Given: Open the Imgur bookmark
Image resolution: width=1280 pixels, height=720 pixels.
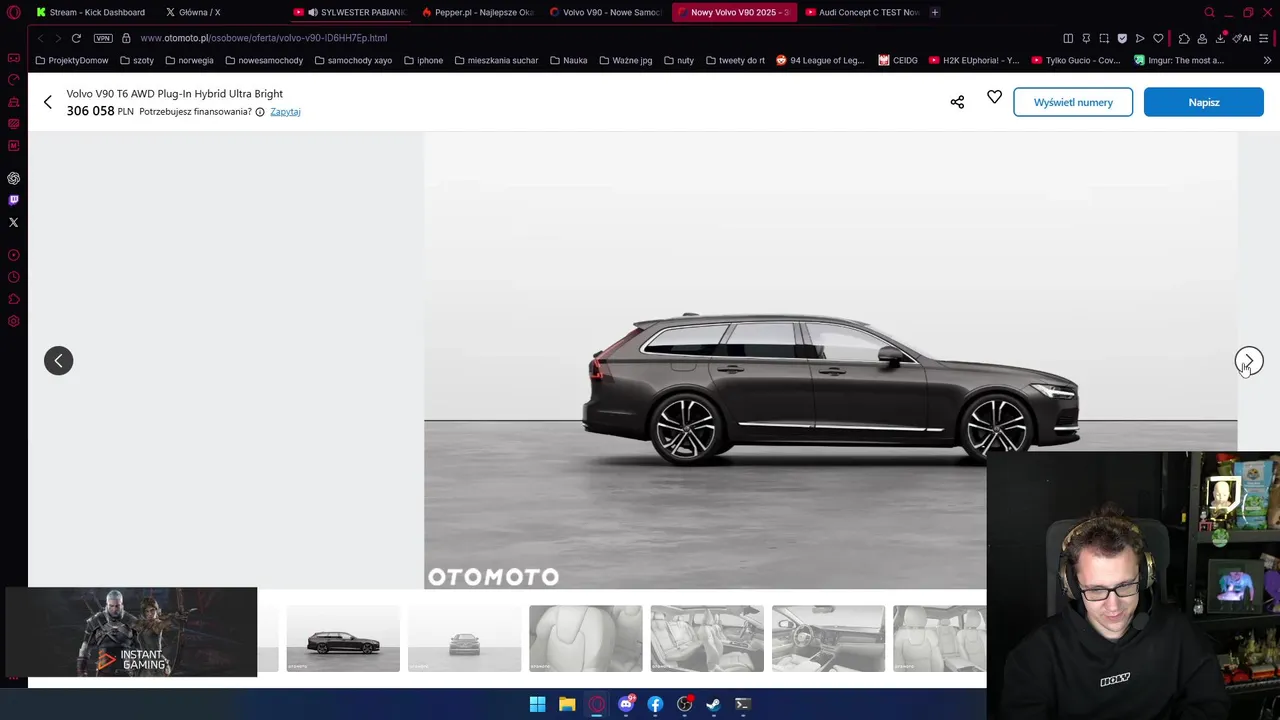Looking at the screenshot, I should pyautogui.click(x=1179, y=60).
